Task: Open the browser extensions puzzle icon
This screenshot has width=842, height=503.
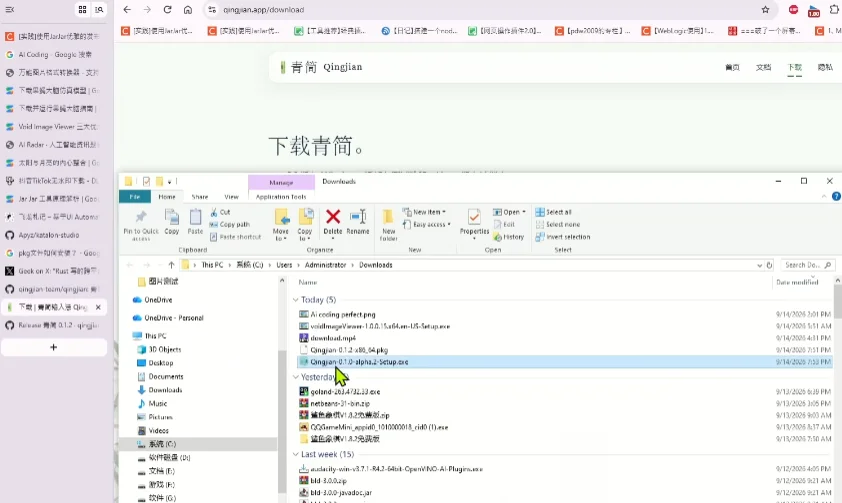Action: [834, 10]
